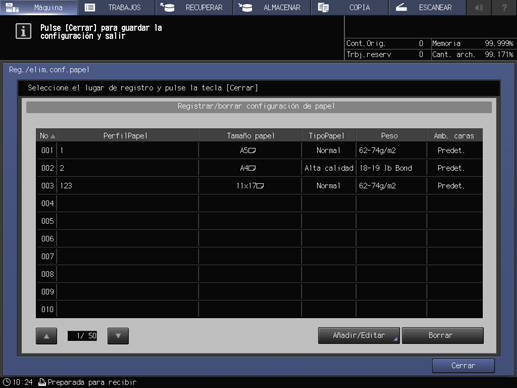Select empty registration row 005

(259, 221)
